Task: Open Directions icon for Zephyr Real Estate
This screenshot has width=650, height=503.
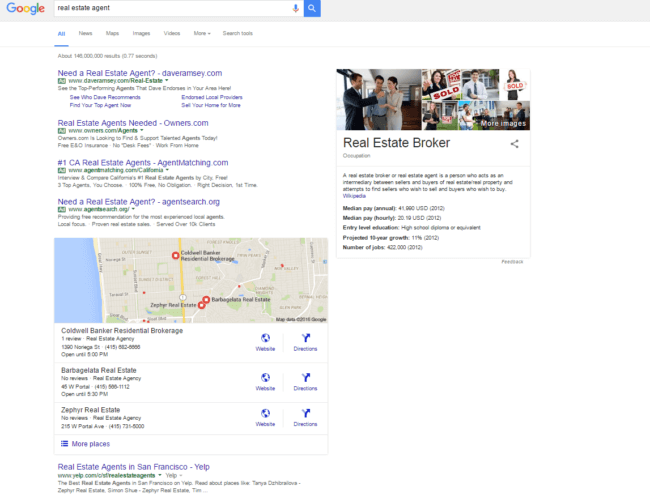Action: (x=306, y=413)
